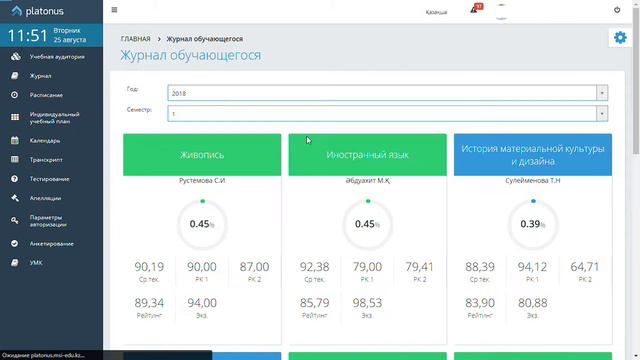640x360 pixels.
Task: Open the hamburger menu icon
Action: (x=114, y=10)
